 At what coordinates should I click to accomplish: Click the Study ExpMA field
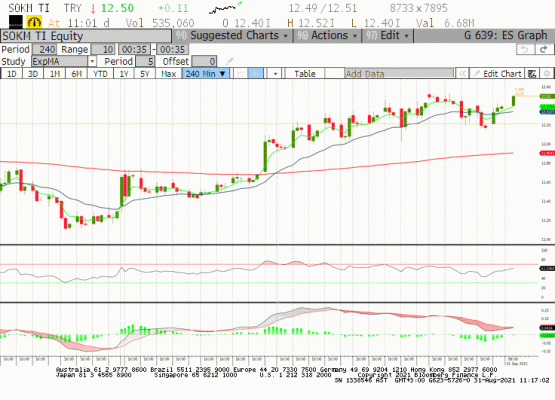point(60,61)
